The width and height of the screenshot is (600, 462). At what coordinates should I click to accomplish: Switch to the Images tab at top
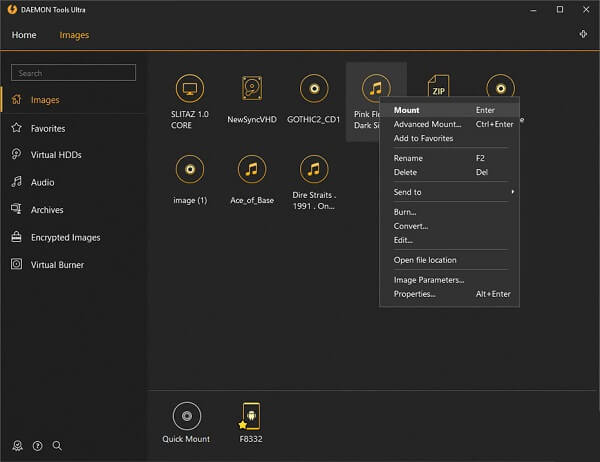click(74, 35)
